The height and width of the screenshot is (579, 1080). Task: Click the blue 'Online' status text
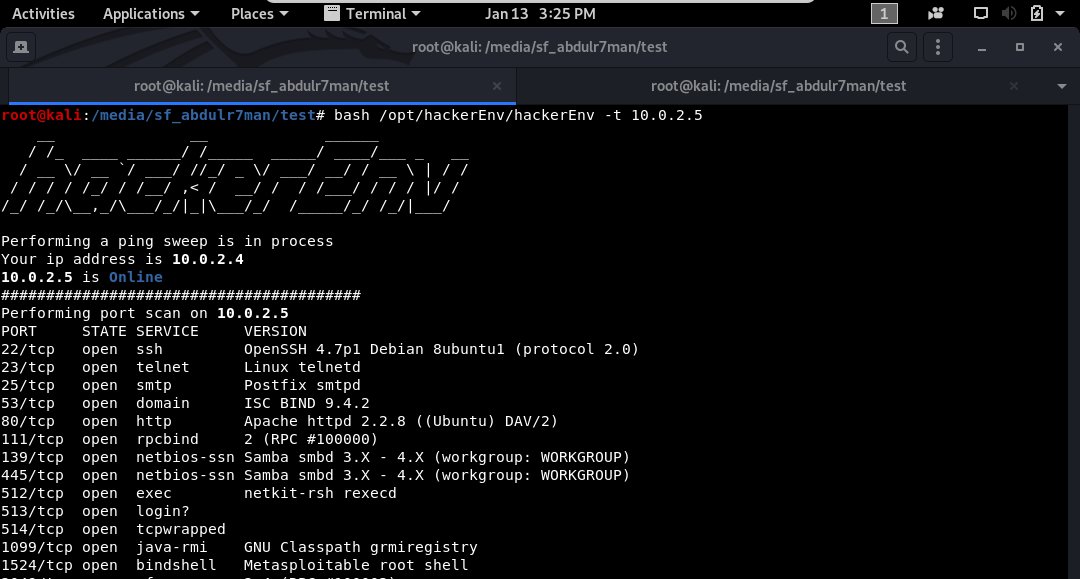click(136, 277)
